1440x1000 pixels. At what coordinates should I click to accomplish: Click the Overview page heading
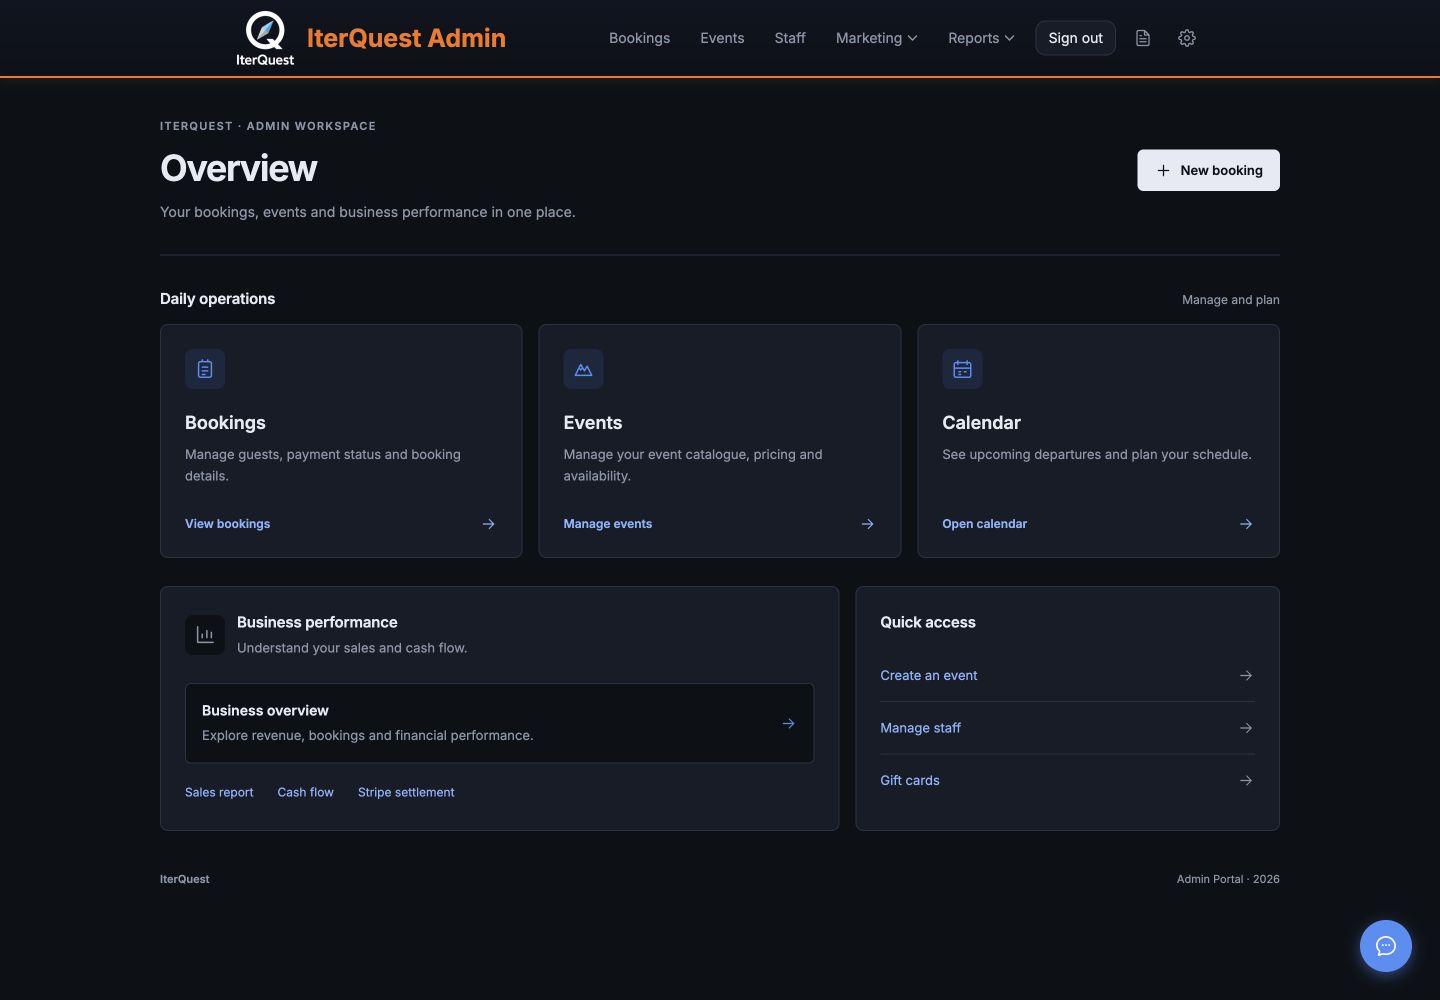(x=239, y=168)
